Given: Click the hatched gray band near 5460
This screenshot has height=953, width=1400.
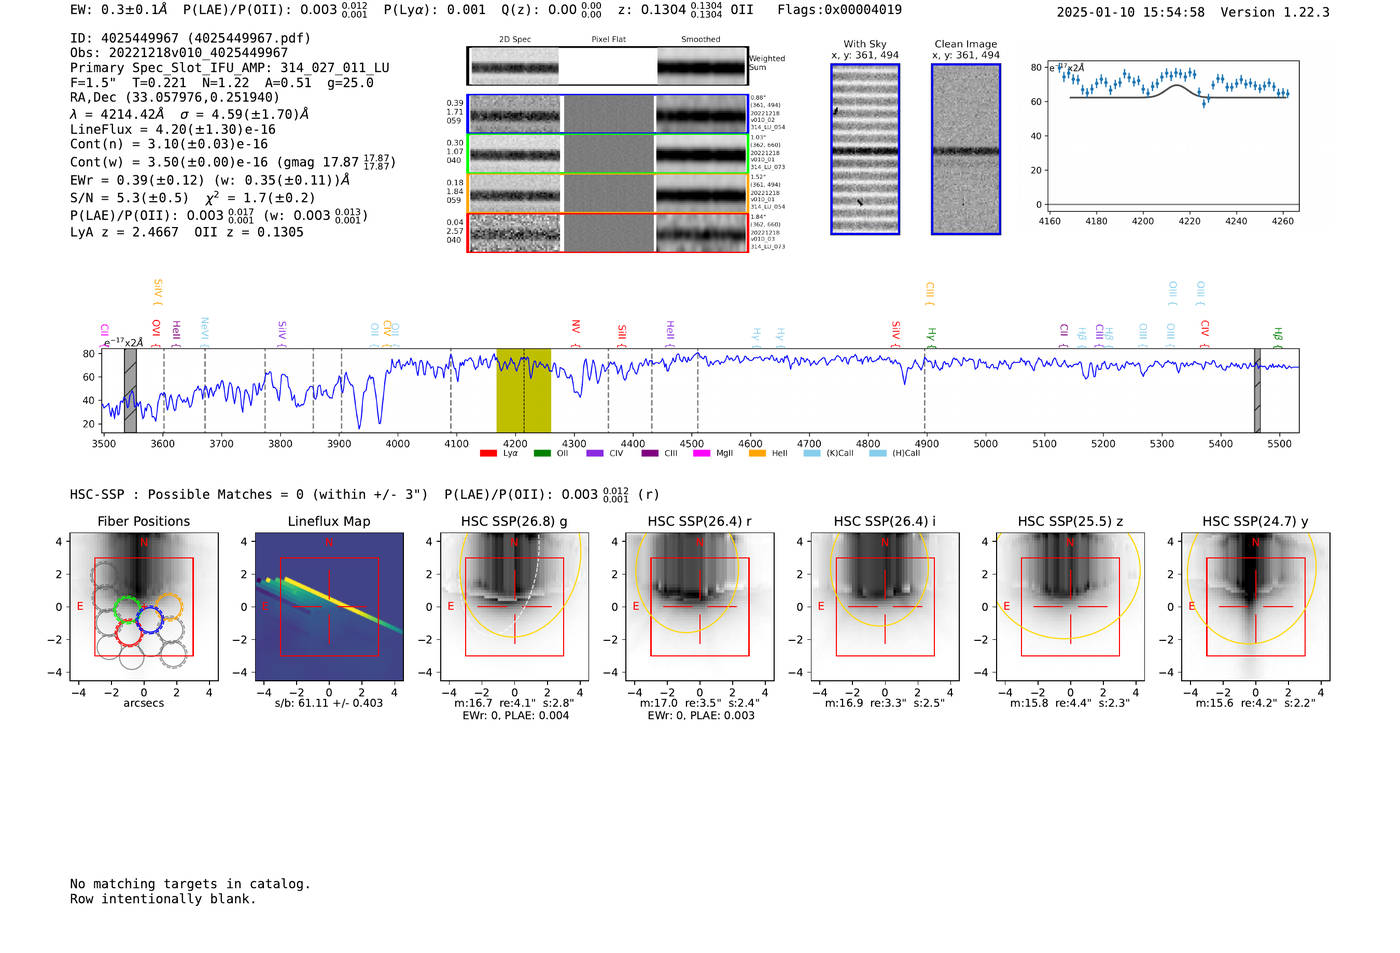Looking at the screenshot, I should (x=1258, y=390).
